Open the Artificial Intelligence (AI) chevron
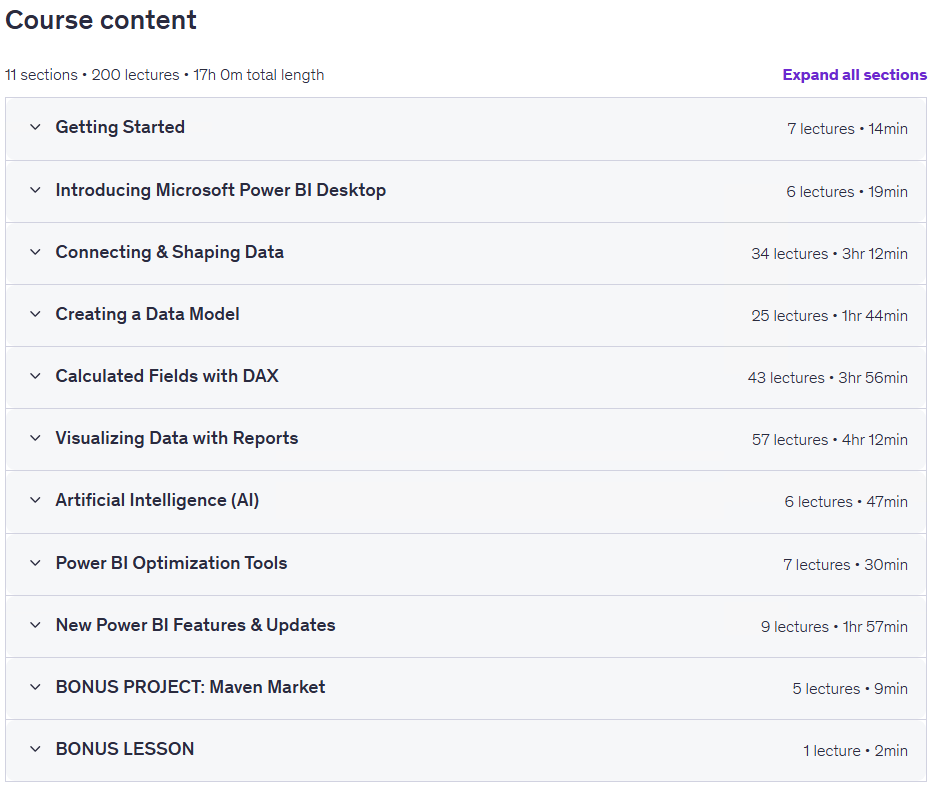 pyautogui.click(x=36, y=500)
